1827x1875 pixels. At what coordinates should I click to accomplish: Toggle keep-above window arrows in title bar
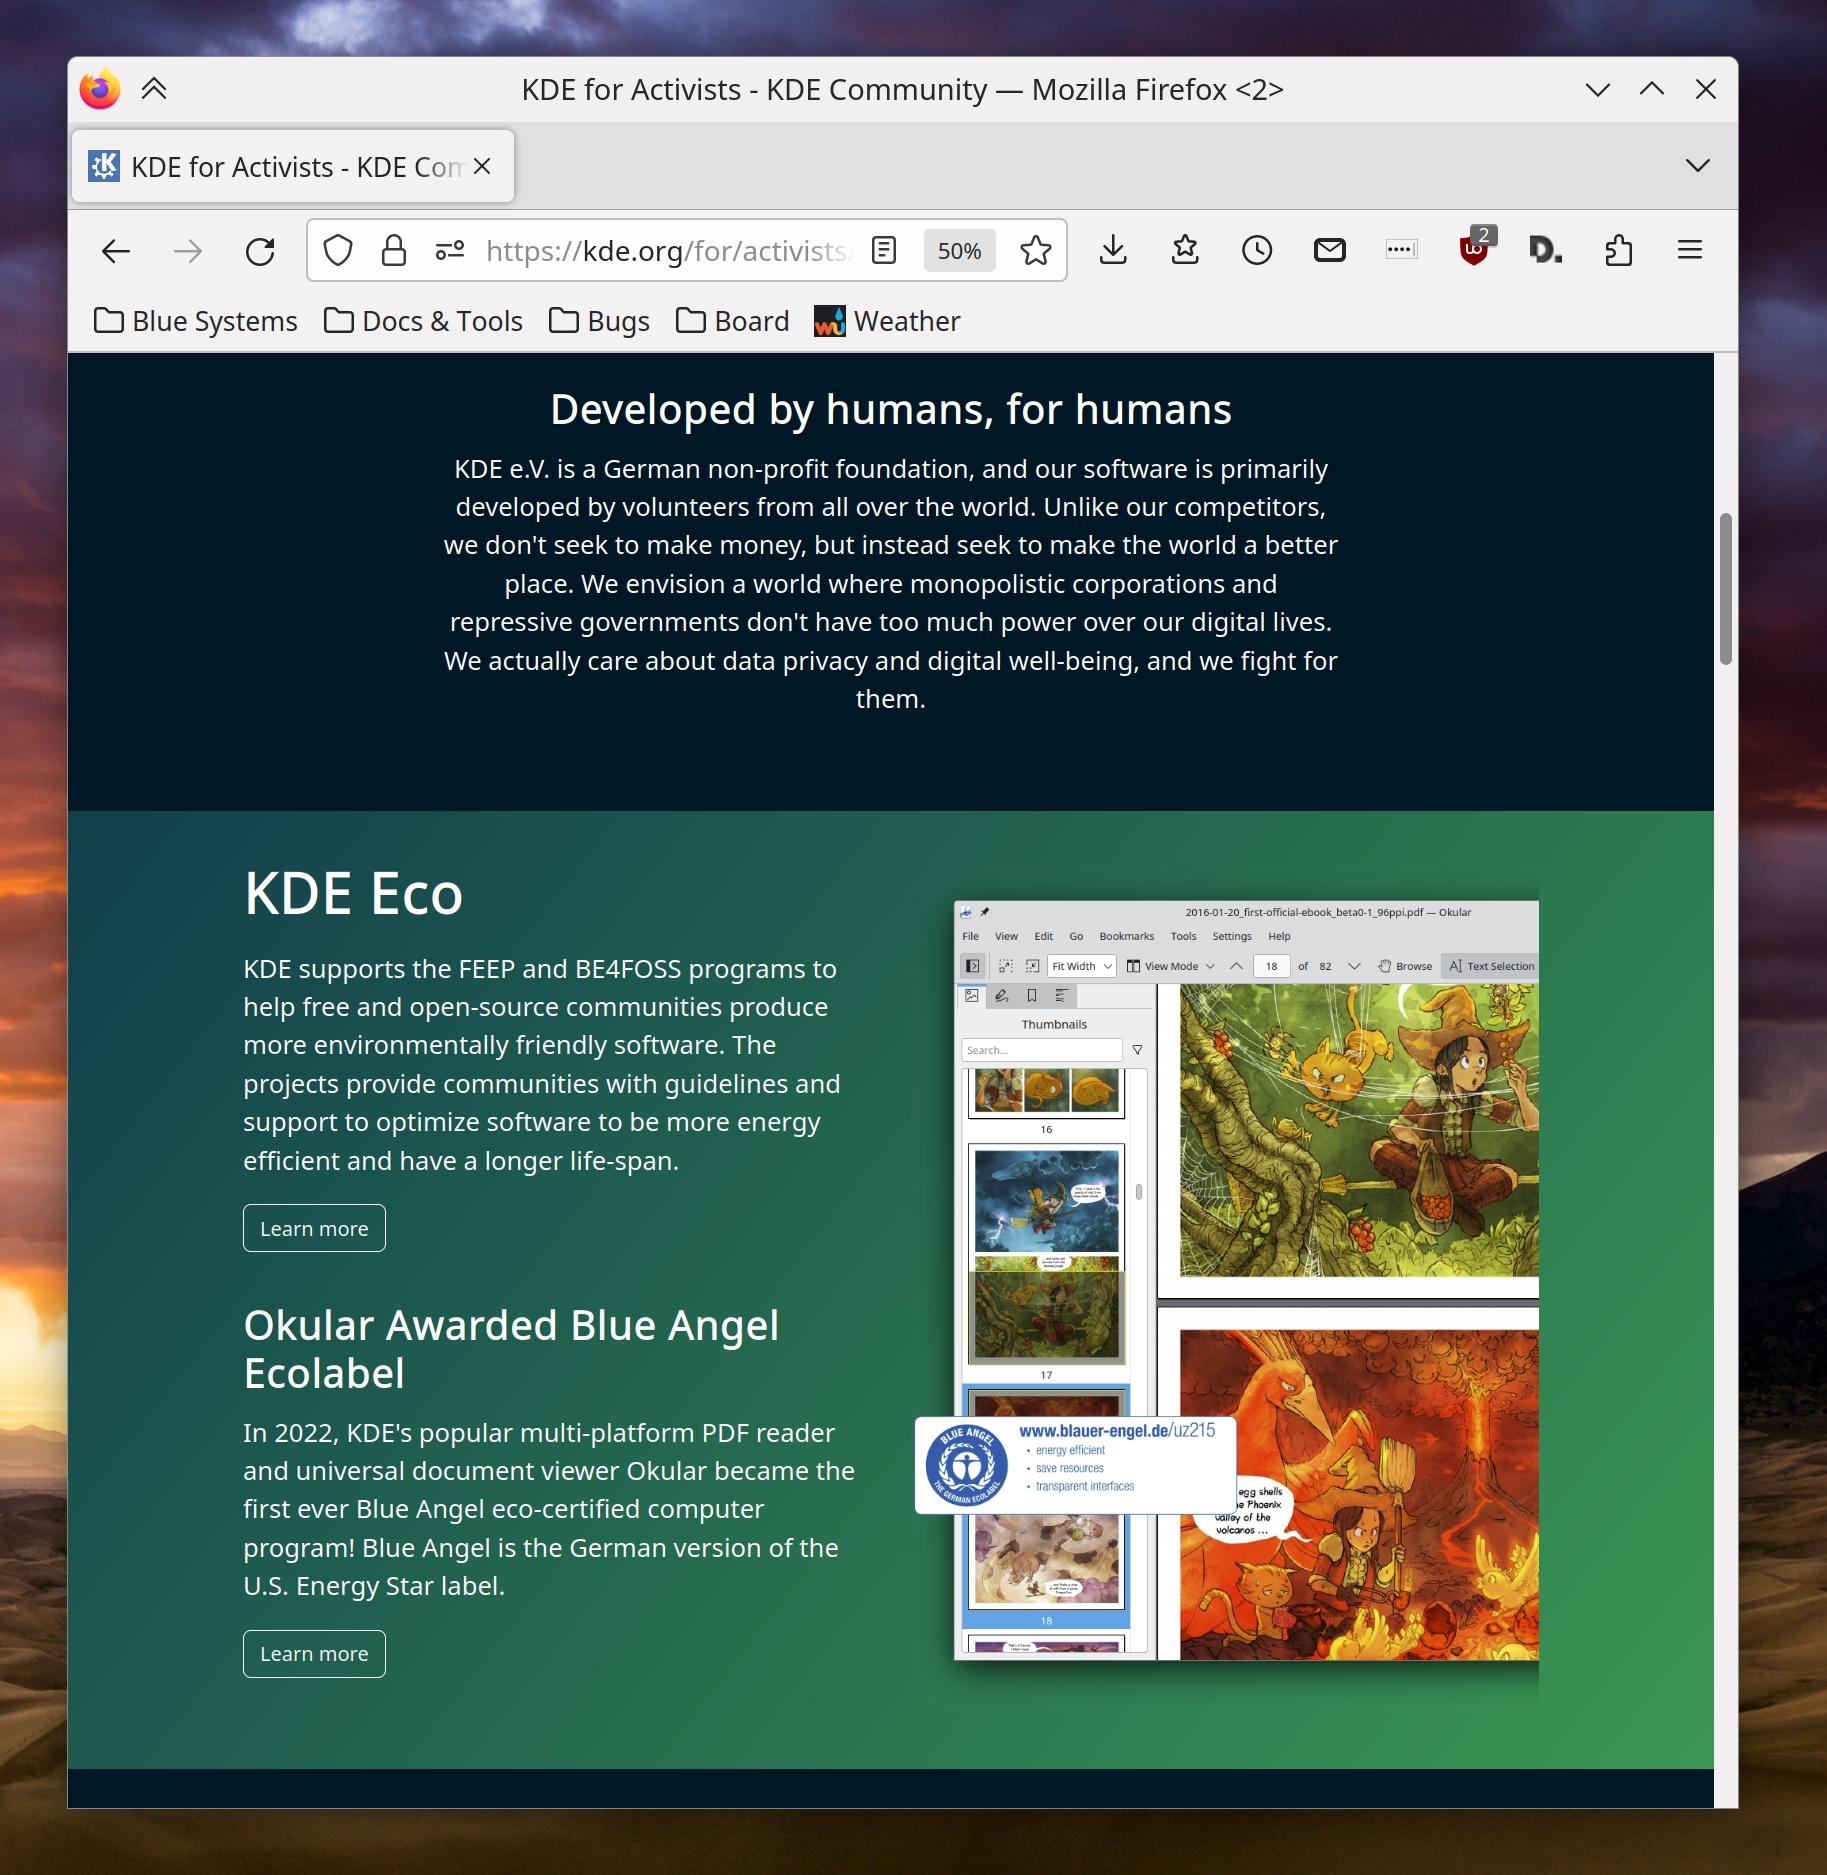154,90
